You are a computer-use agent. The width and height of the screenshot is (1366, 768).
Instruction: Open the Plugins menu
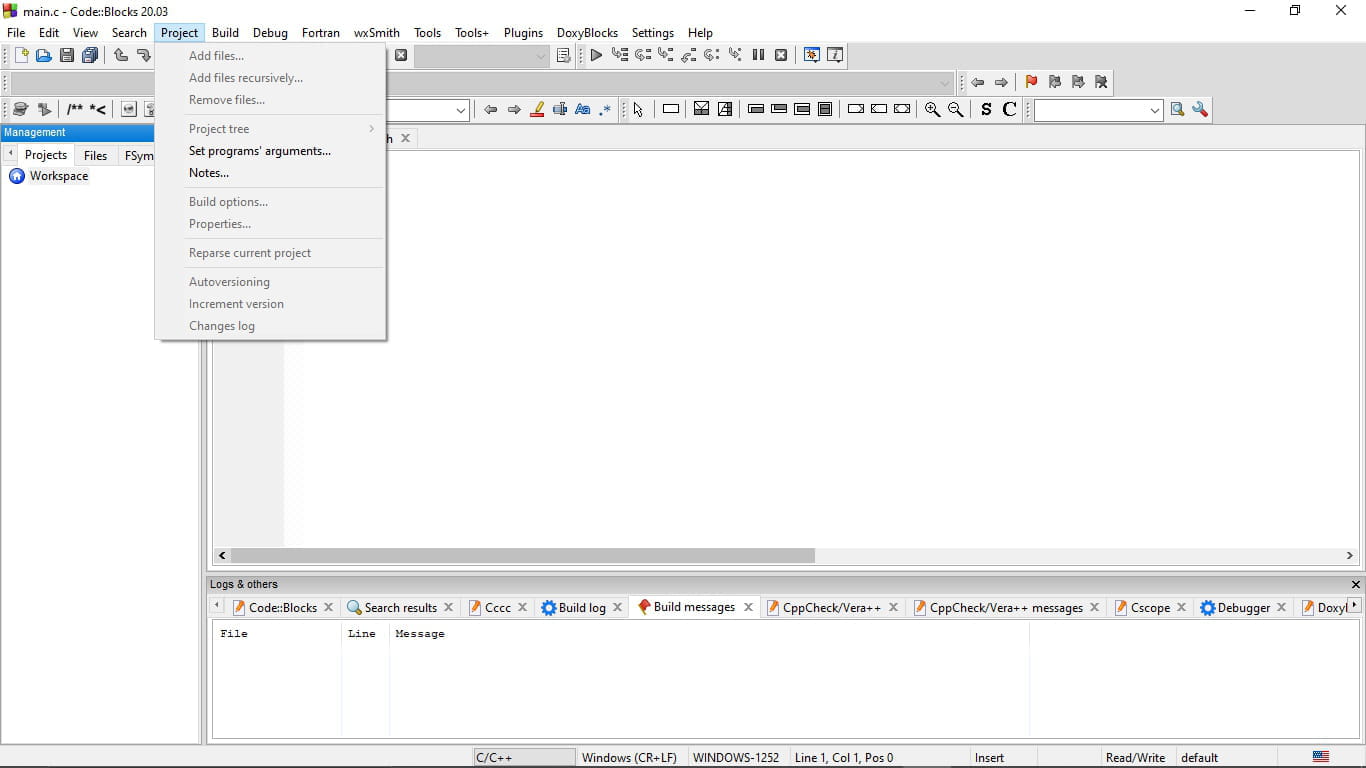click(x=523, y=33)
